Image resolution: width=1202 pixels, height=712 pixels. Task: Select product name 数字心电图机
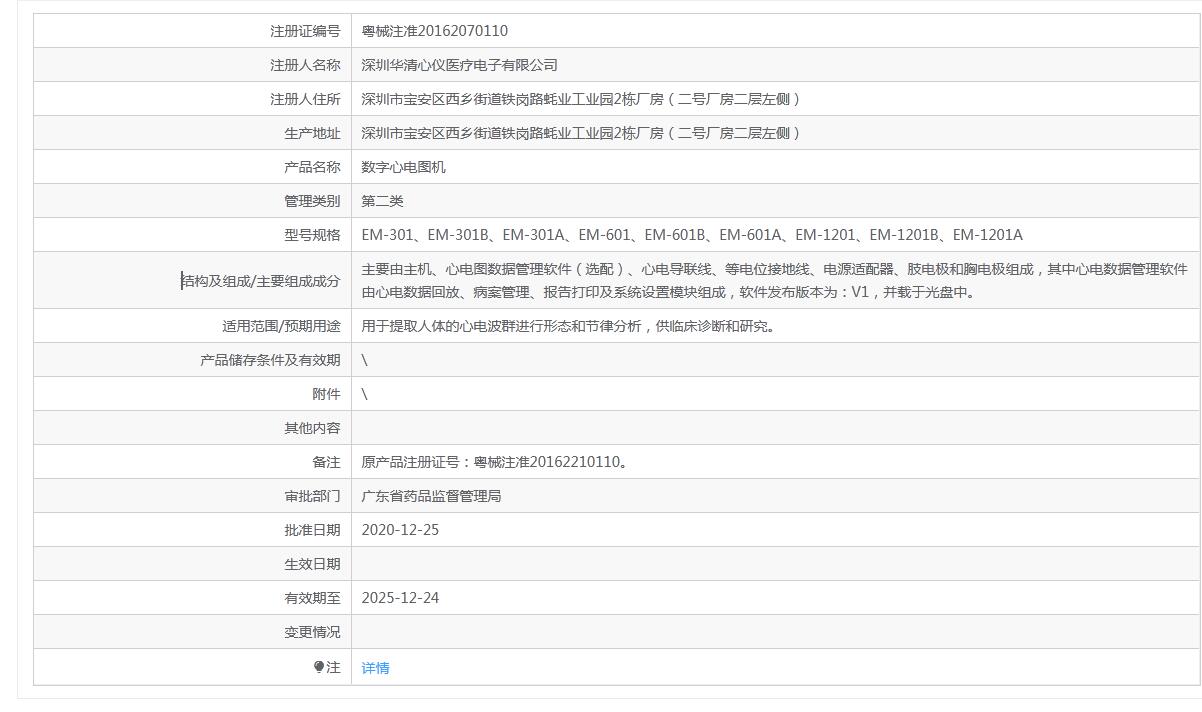pyautogui.click(x=403, y=167)
